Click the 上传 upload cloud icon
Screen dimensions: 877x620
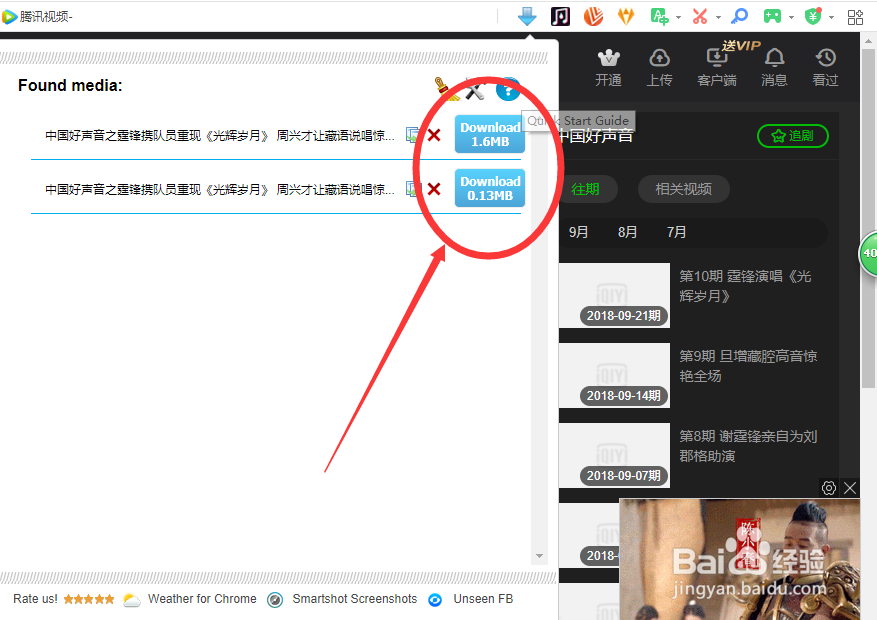click(x=659, y=58)
